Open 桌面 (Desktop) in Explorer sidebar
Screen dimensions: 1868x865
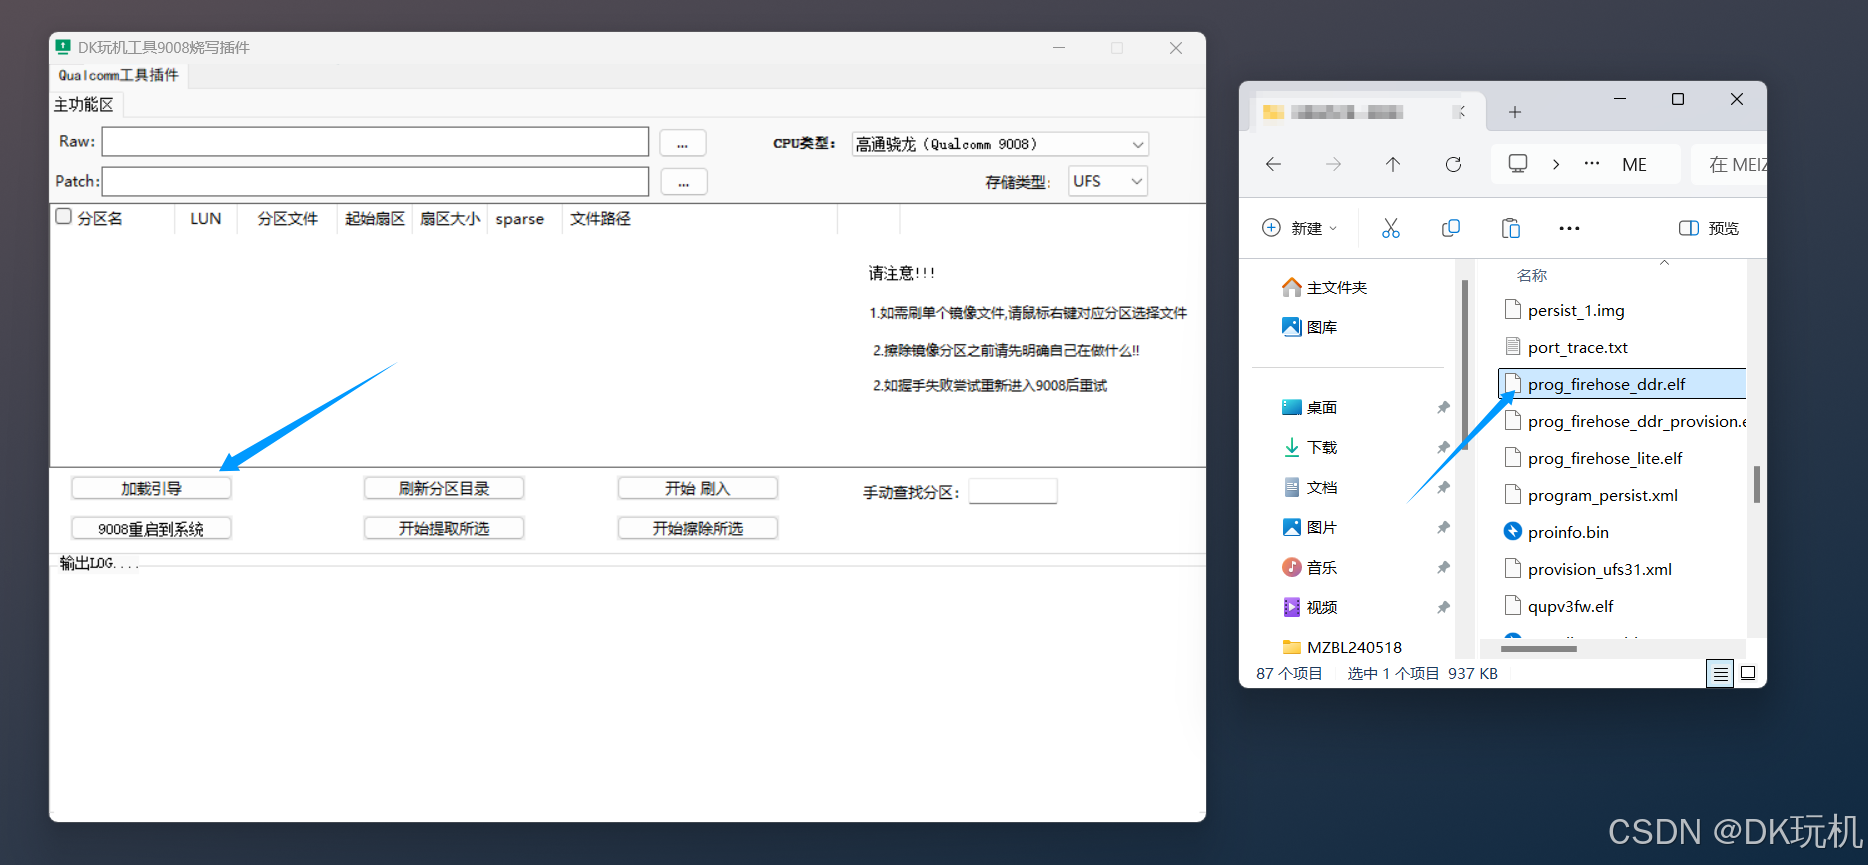tap(1310, 407)
